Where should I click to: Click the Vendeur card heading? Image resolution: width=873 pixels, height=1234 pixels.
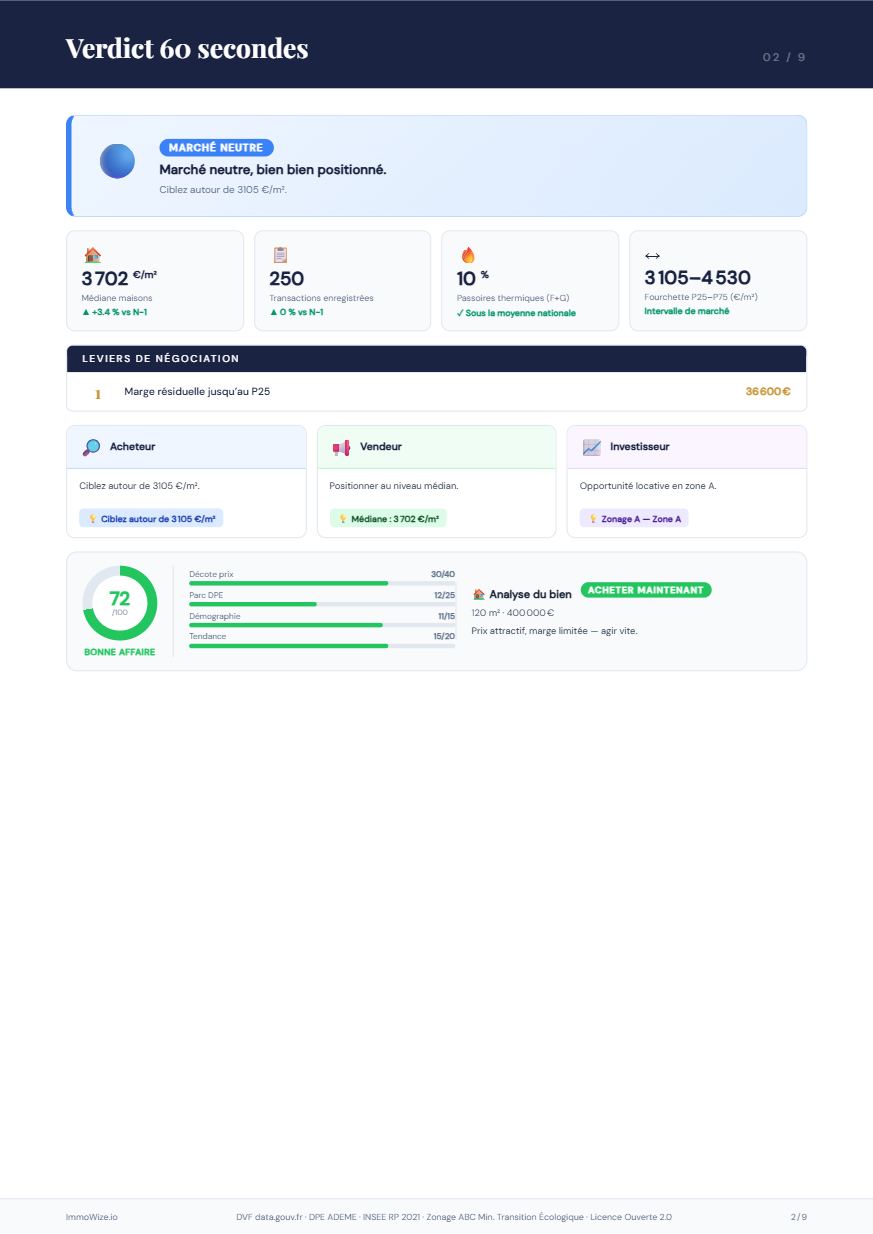(381, 447)
